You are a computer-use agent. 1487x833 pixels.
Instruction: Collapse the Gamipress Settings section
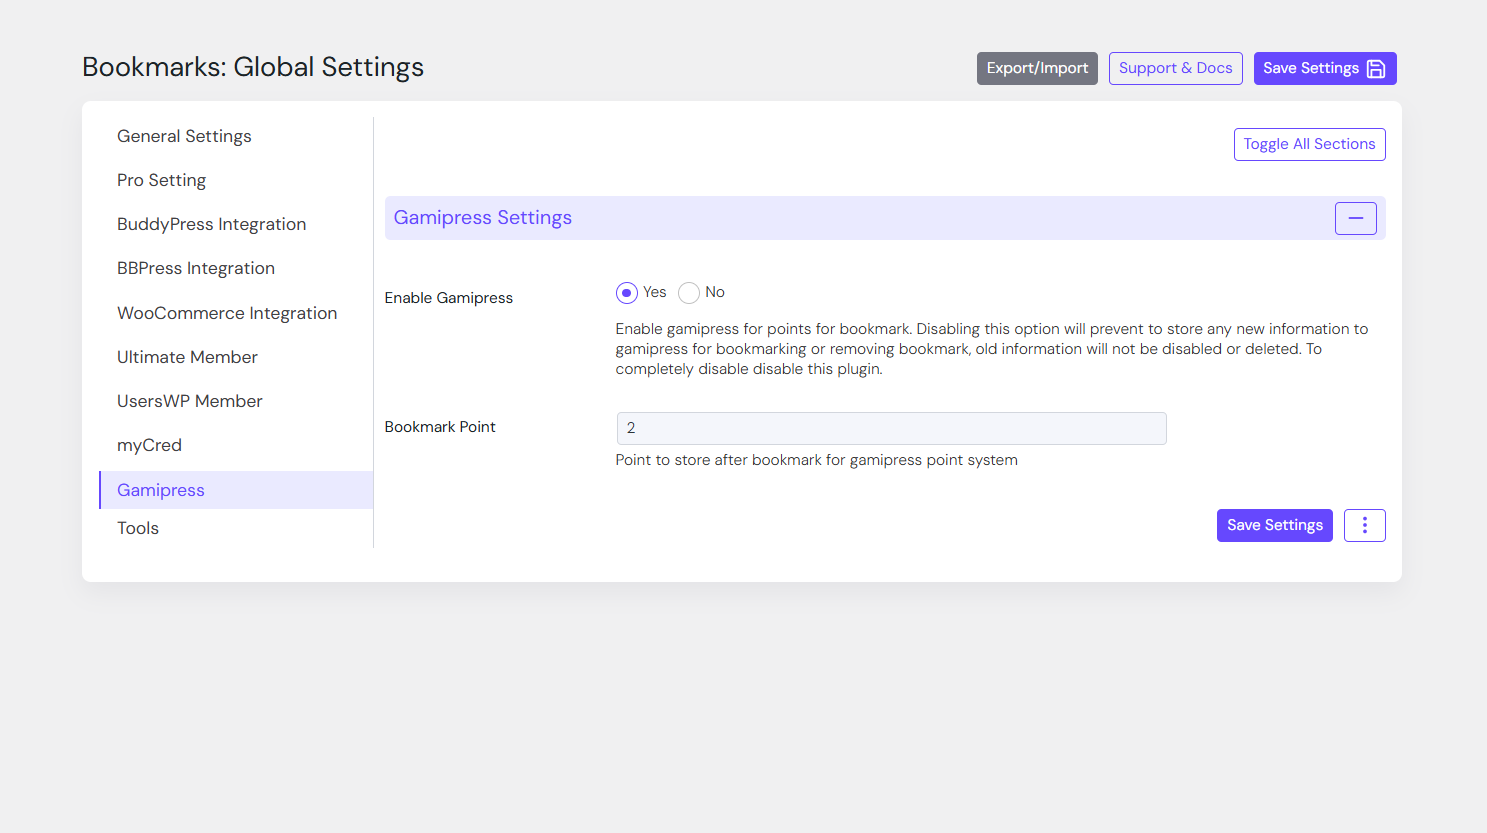1355,218
